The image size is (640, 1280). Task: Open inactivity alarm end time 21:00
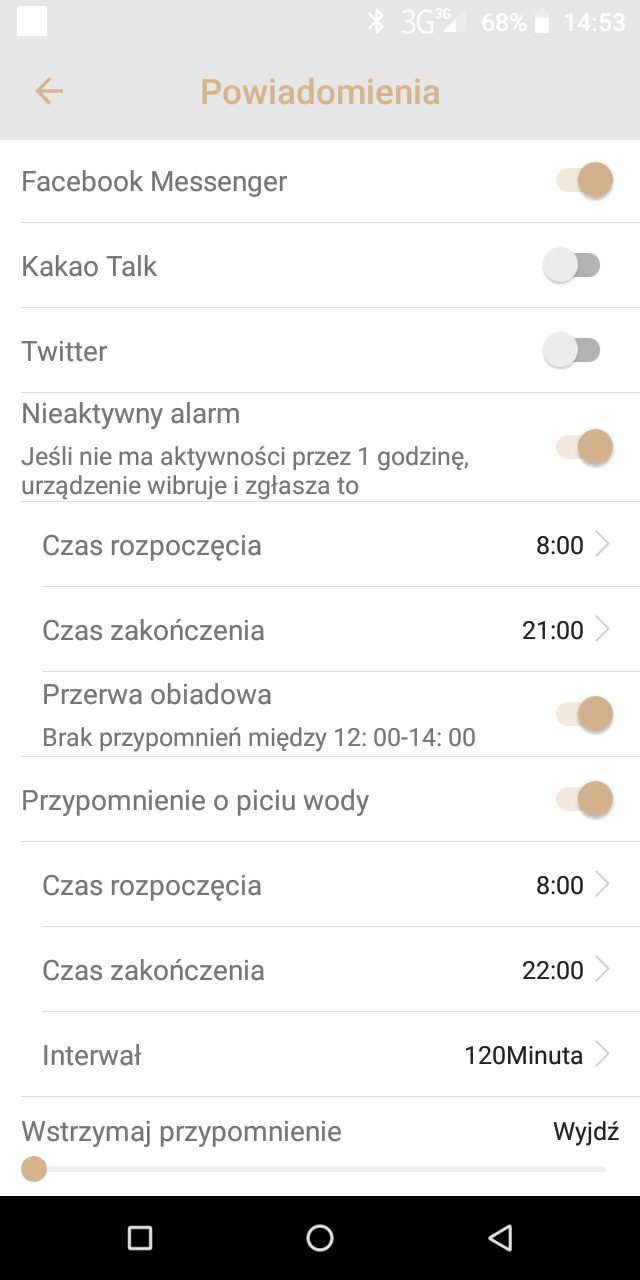(x=565, y=630)
